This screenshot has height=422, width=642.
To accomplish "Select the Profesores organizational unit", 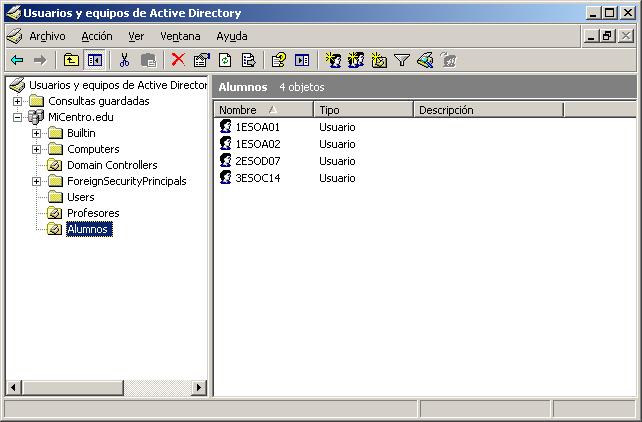I will (x=92, y=214).
